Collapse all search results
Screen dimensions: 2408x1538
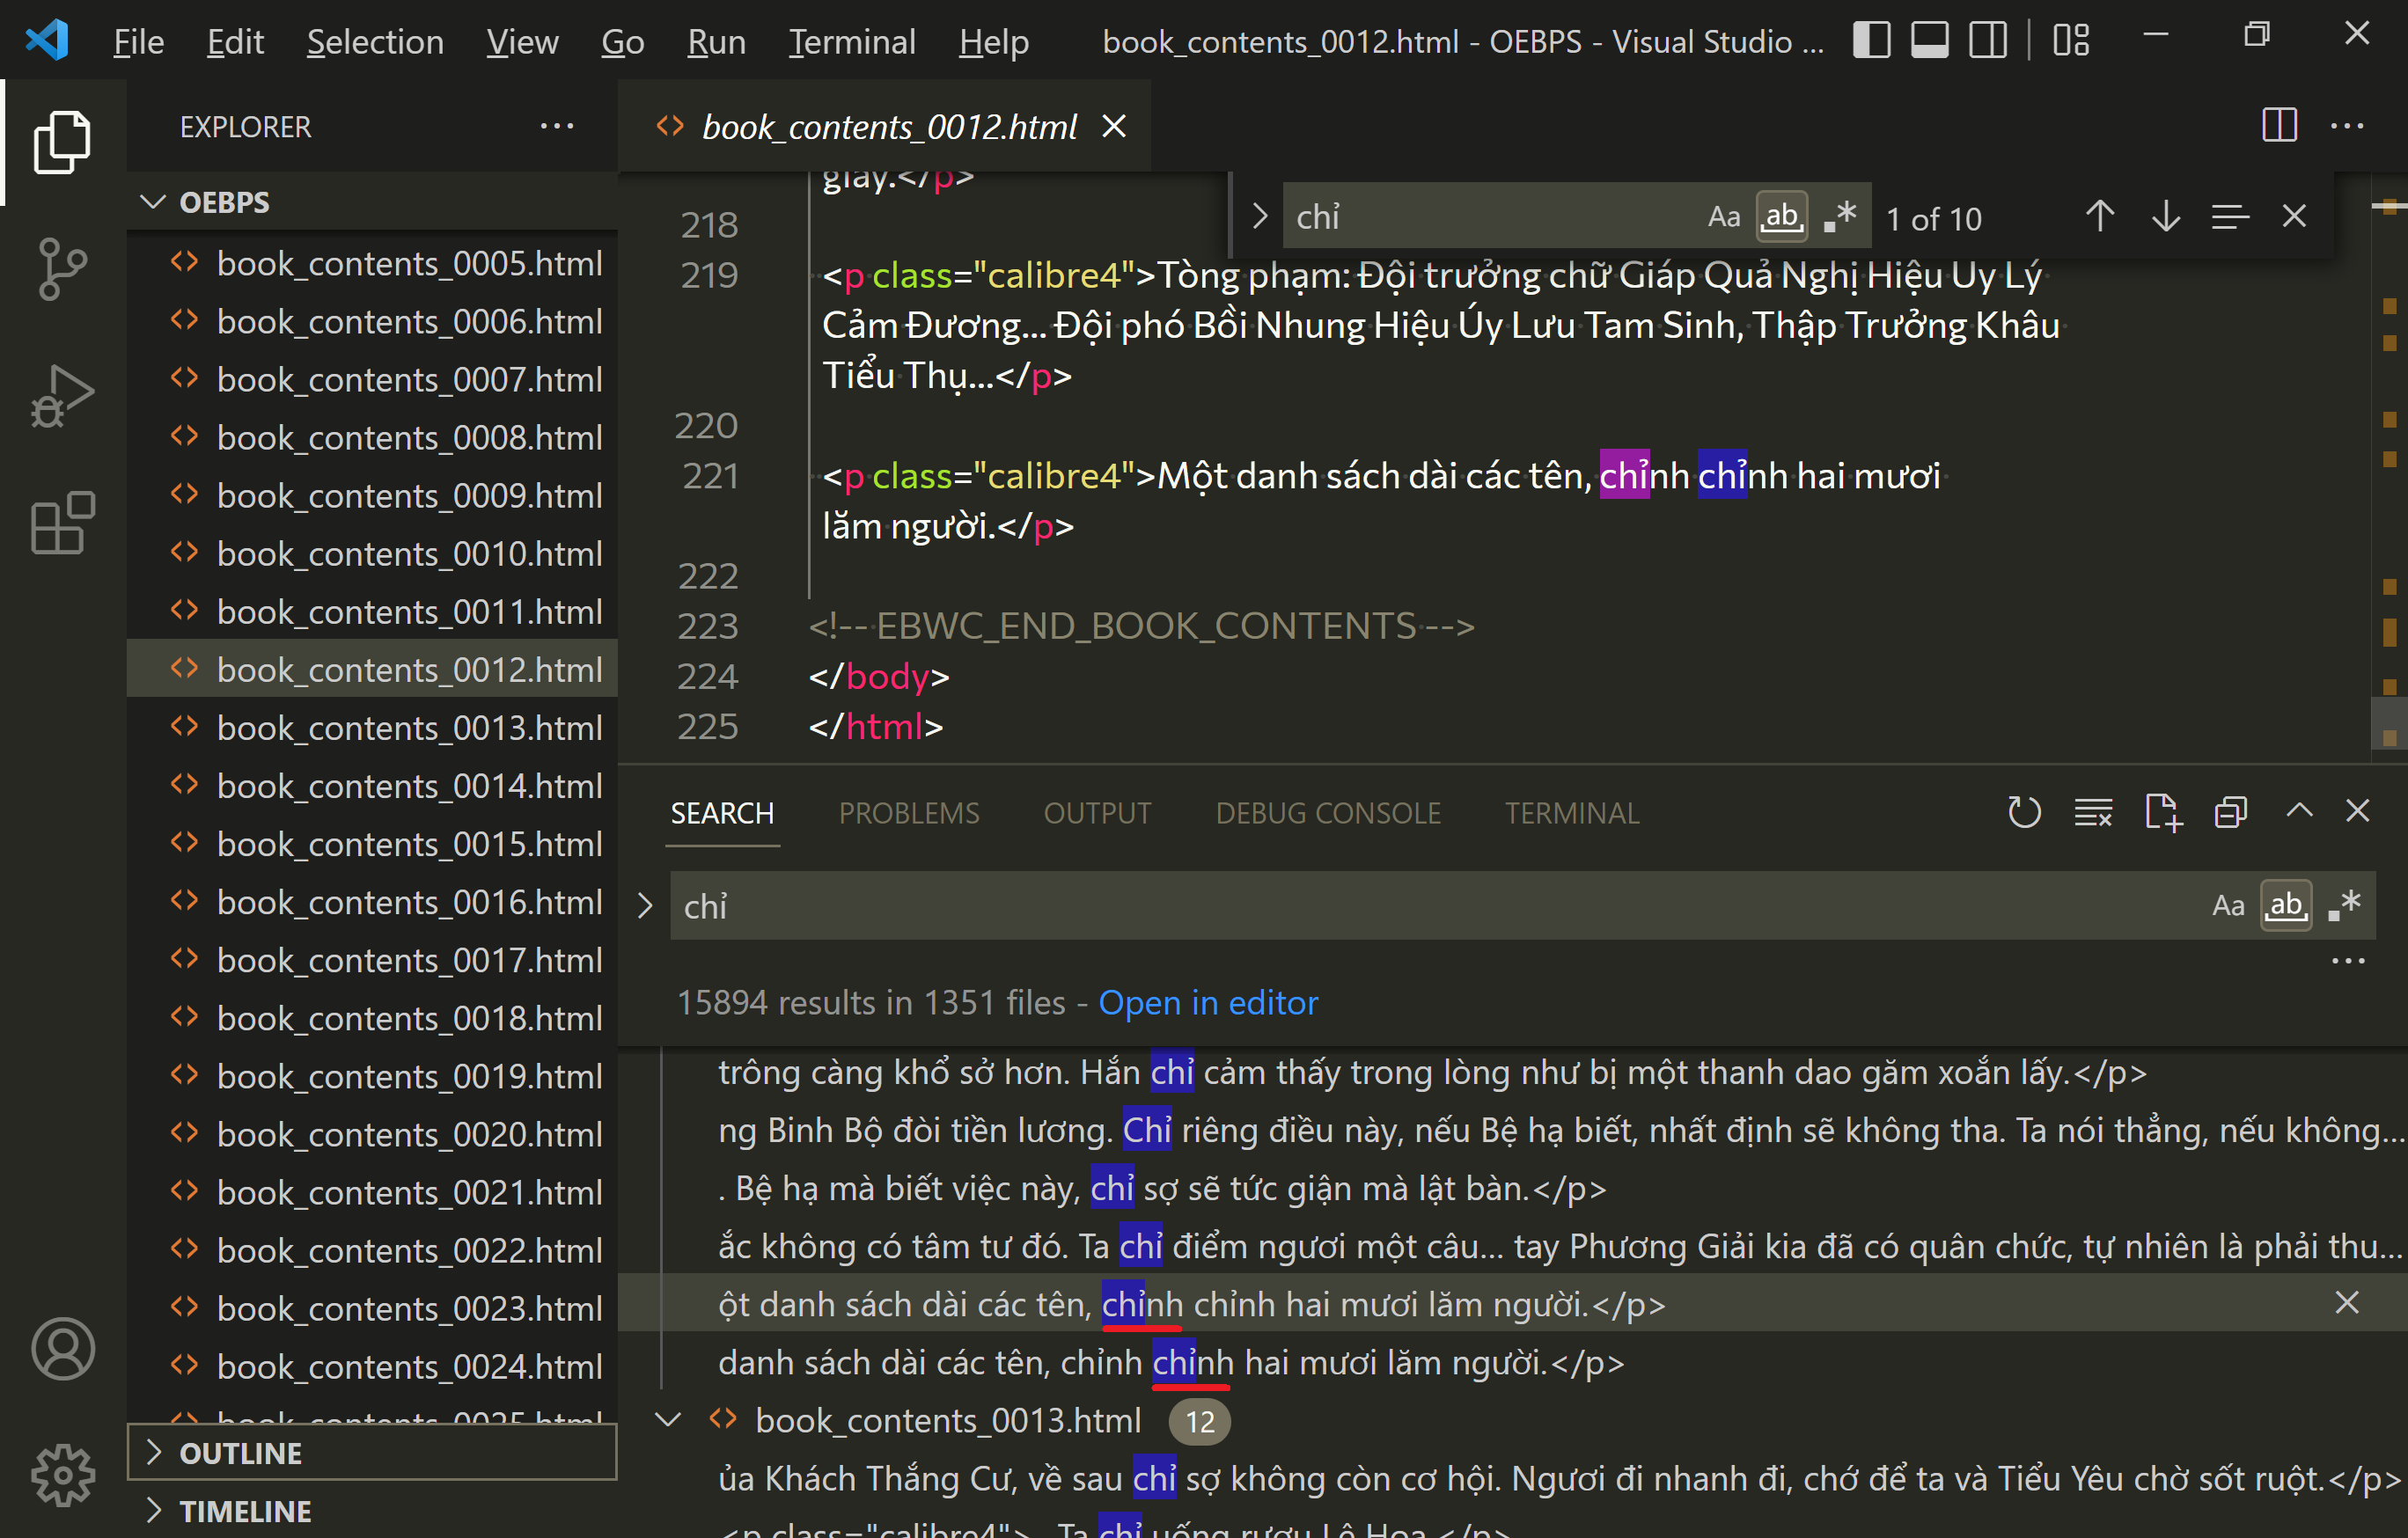point(2230,812)
